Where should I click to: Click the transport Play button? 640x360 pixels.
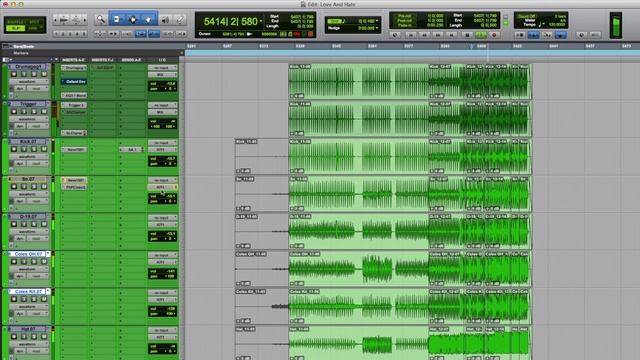481,35
